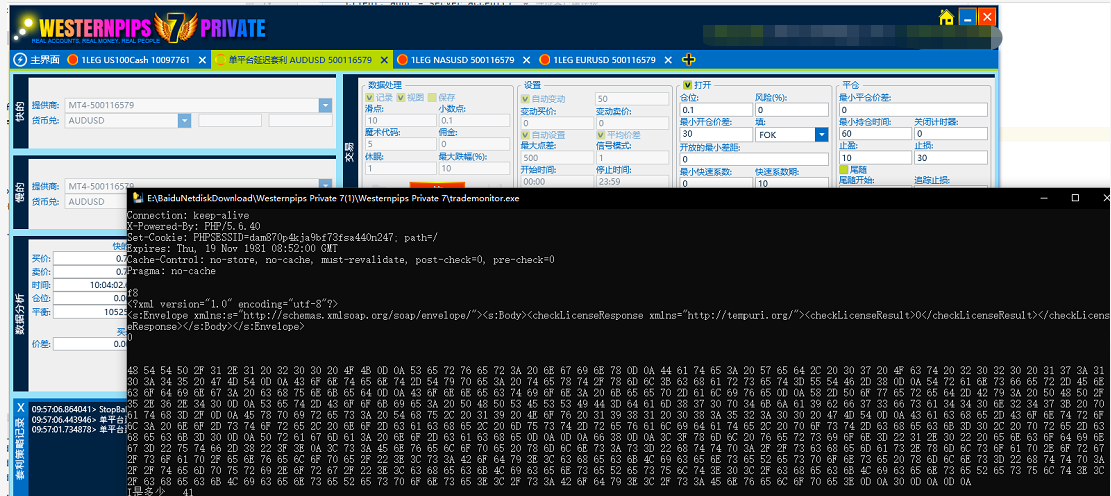Click the 开始时间 field showing 00:00
1111x496 pixels.
(x=556, y=181)
